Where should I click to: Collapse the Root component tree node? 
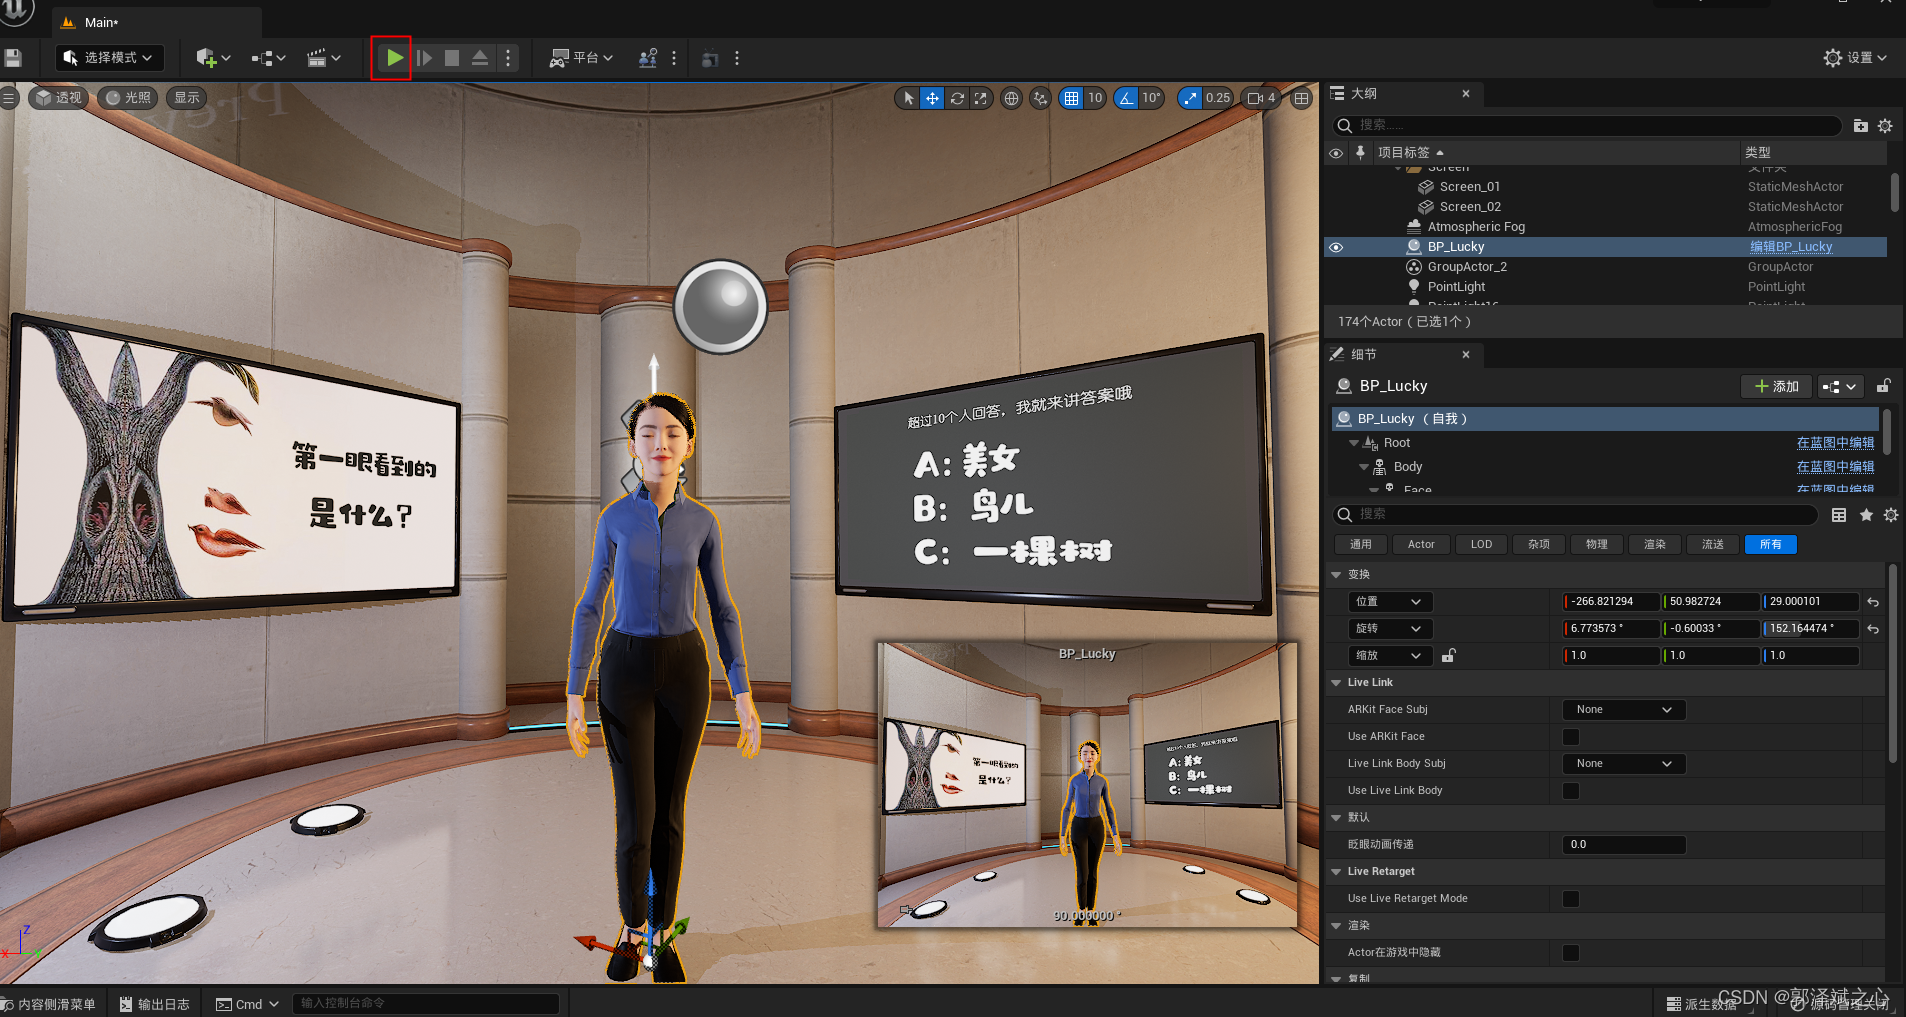pyautogui.click(x=1354, y=443)
